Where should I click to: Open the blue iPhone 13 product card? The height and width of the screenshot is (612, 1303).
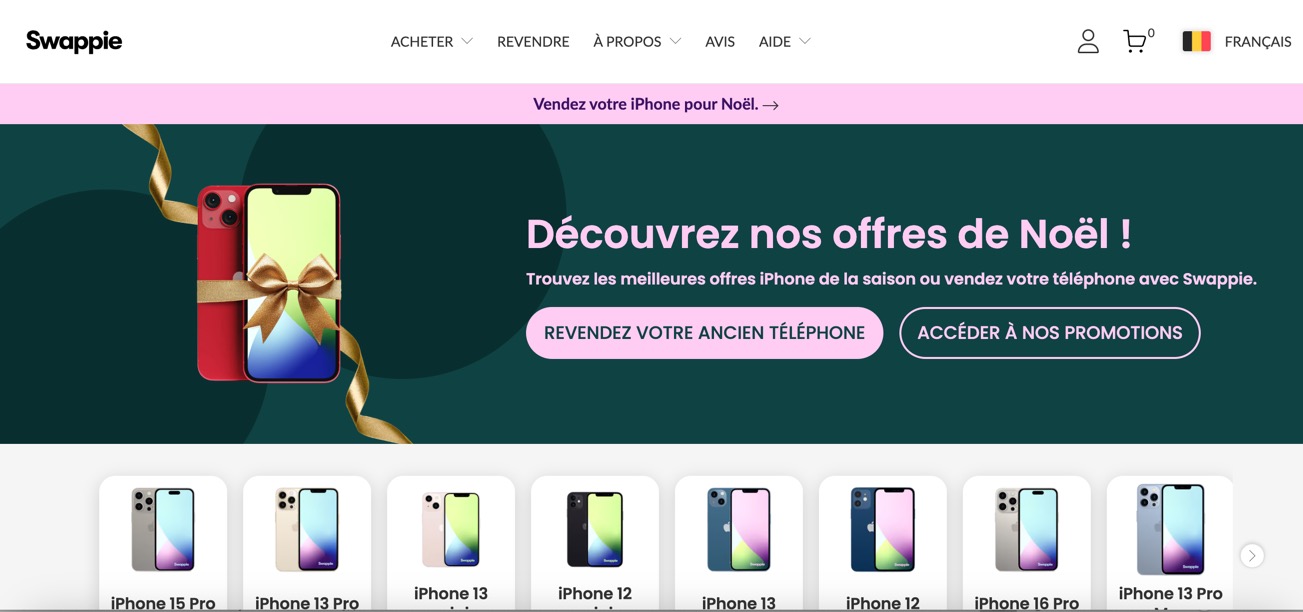[x=739, y=543]
